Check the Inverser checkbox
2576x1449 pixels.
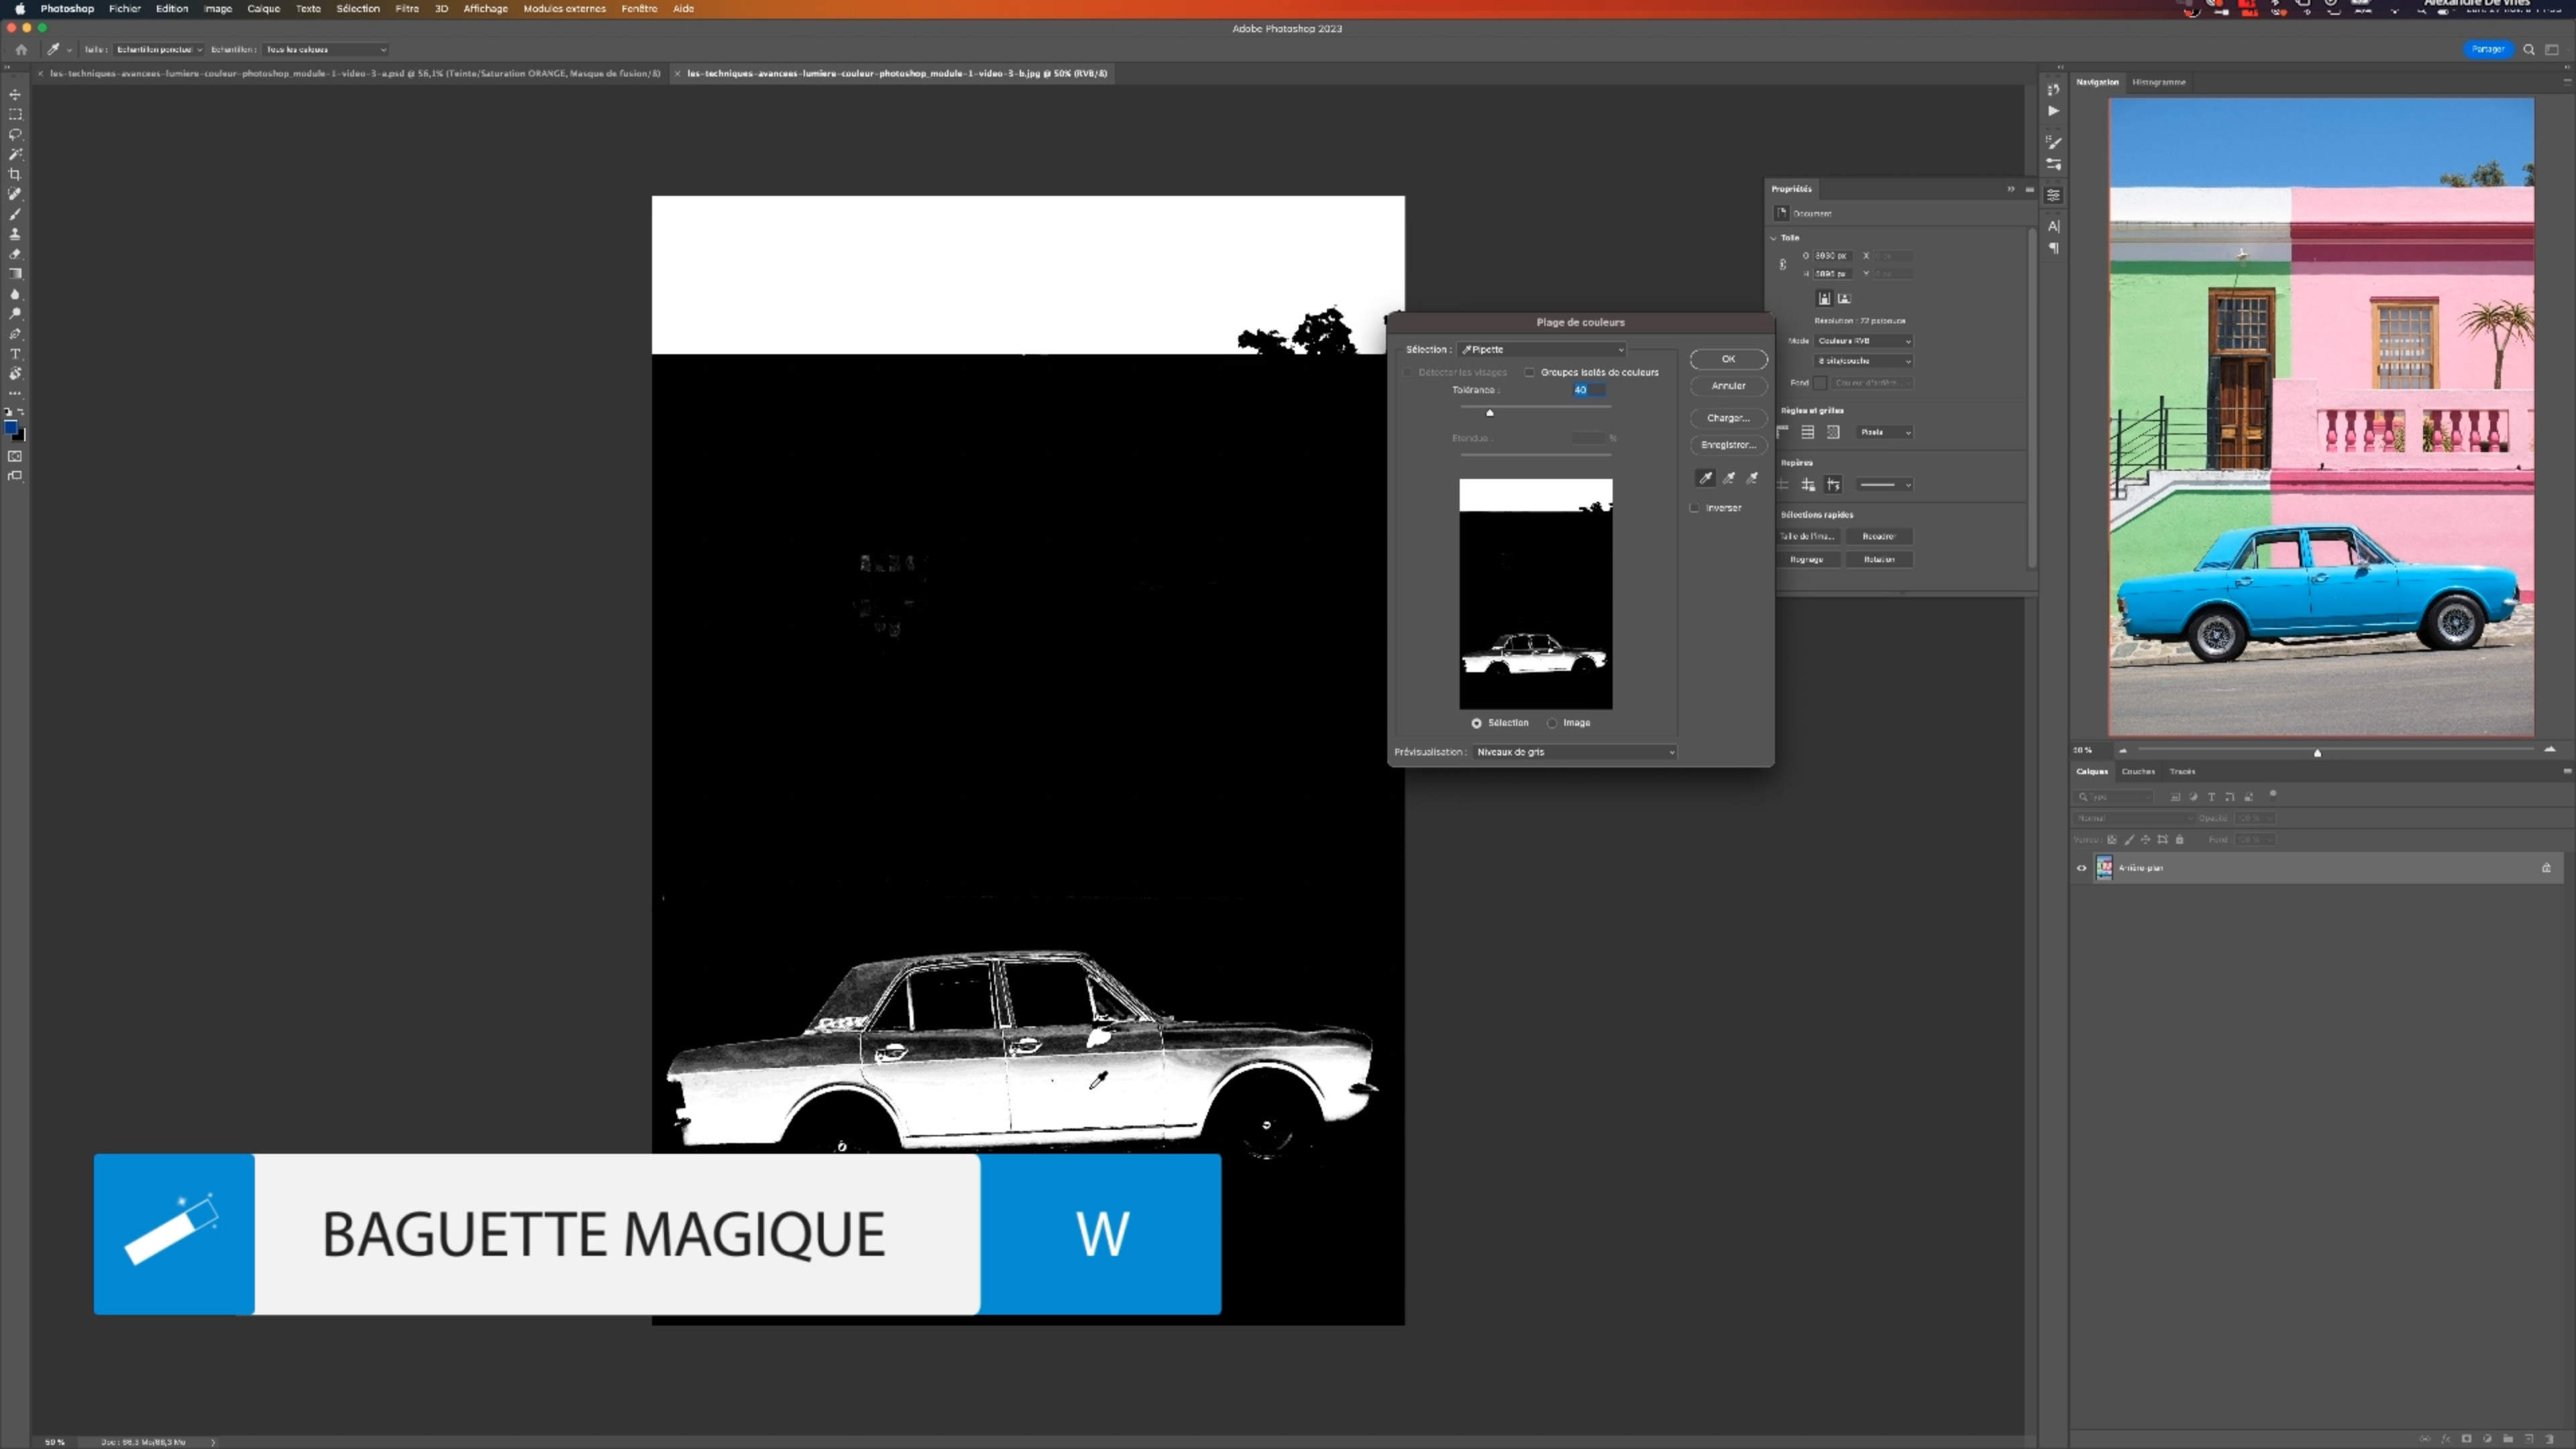pyautogui.click(x=1695, y=508)
